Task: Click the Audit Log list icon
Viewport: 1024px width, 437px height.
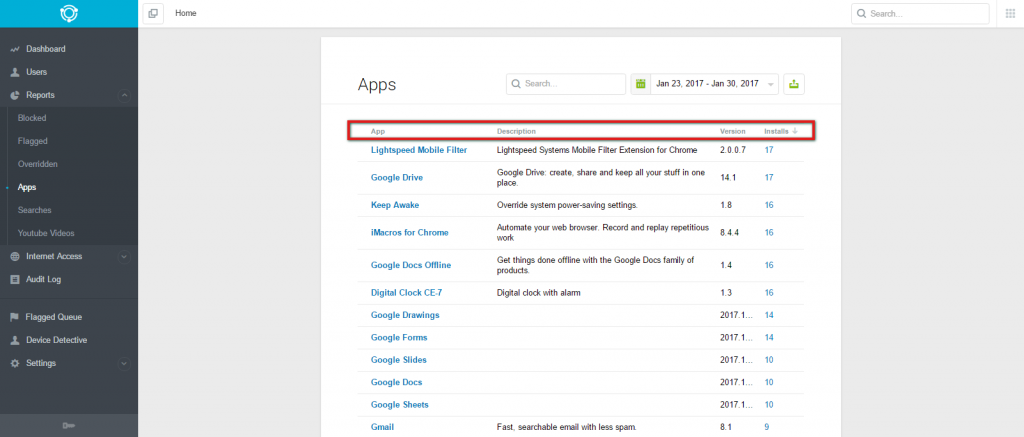Action: coord(15,280)
